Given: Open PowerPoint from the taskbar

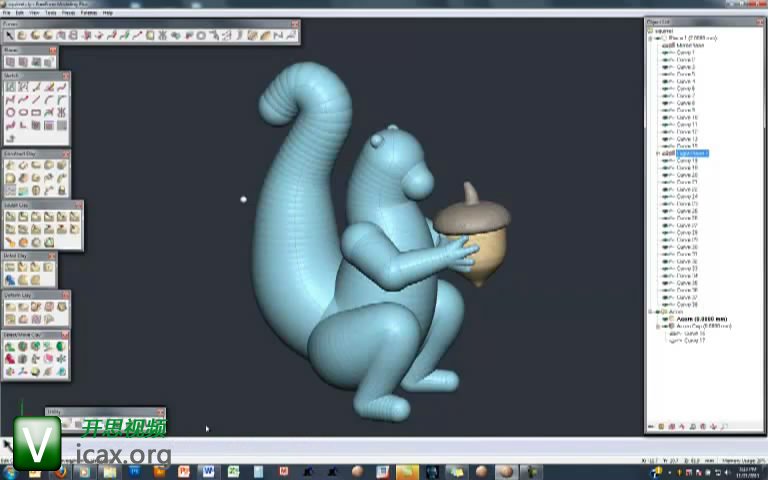Looking at the screenshot, I should click(x=184, y=472).
